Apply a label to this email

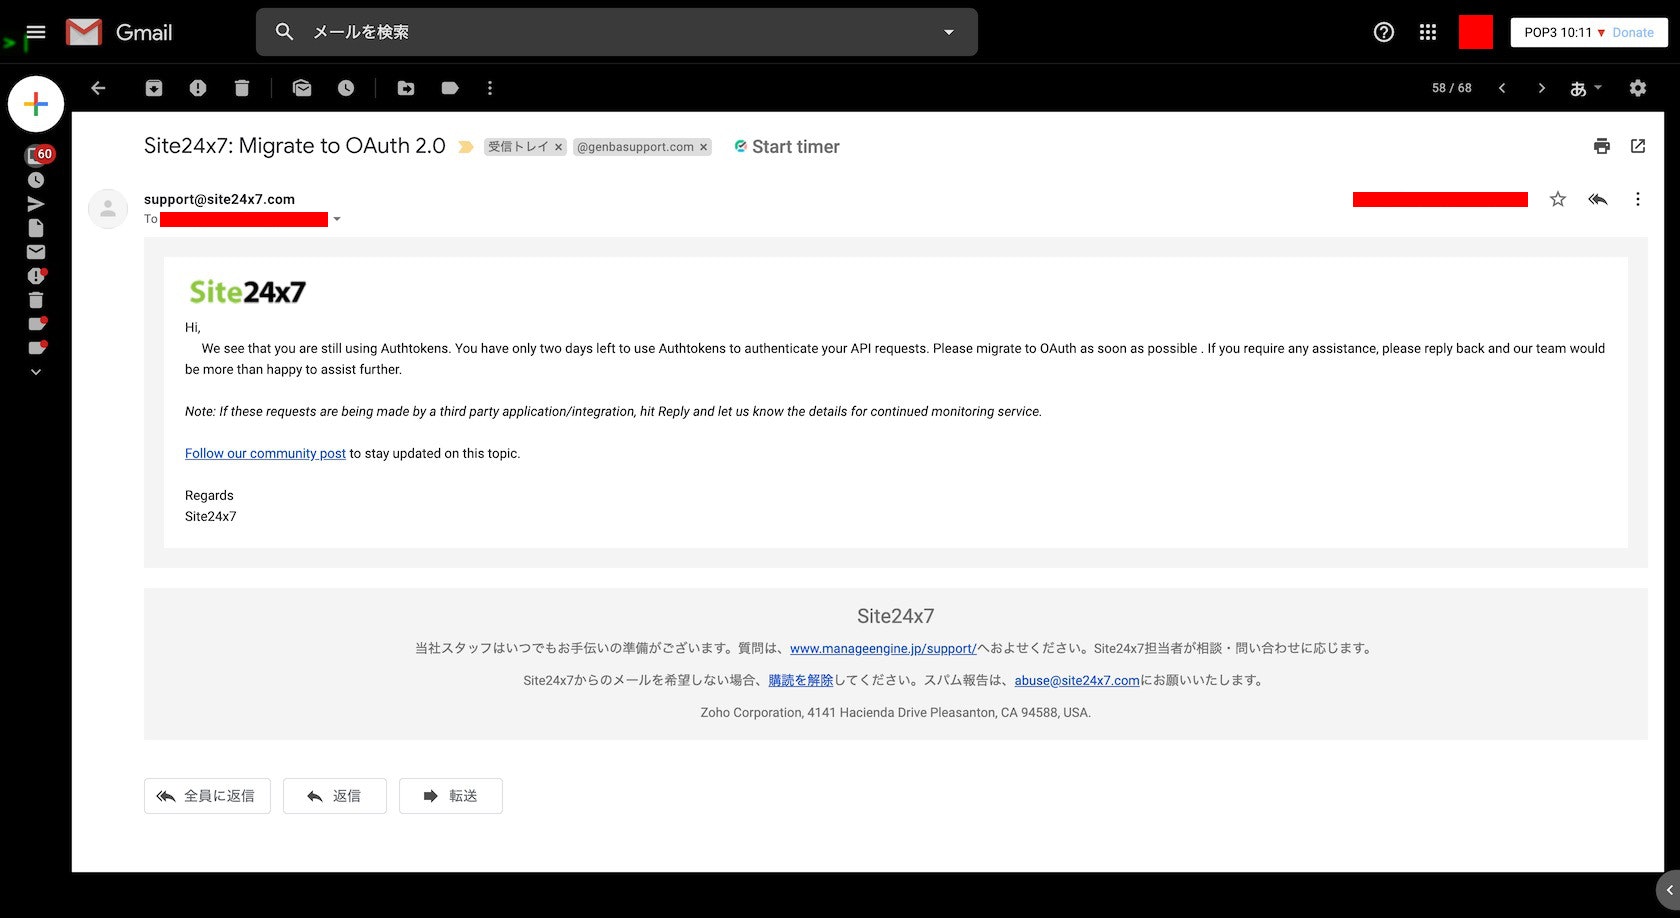449,88
